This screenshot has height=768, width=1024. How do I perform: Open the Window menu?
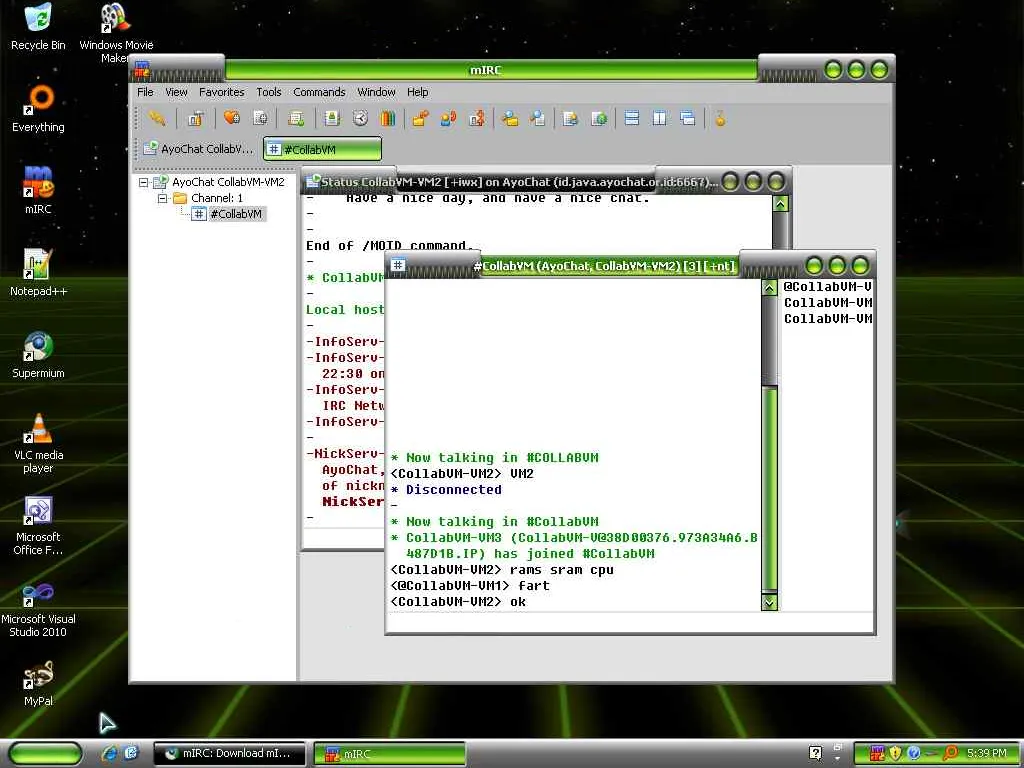point(376,92)
